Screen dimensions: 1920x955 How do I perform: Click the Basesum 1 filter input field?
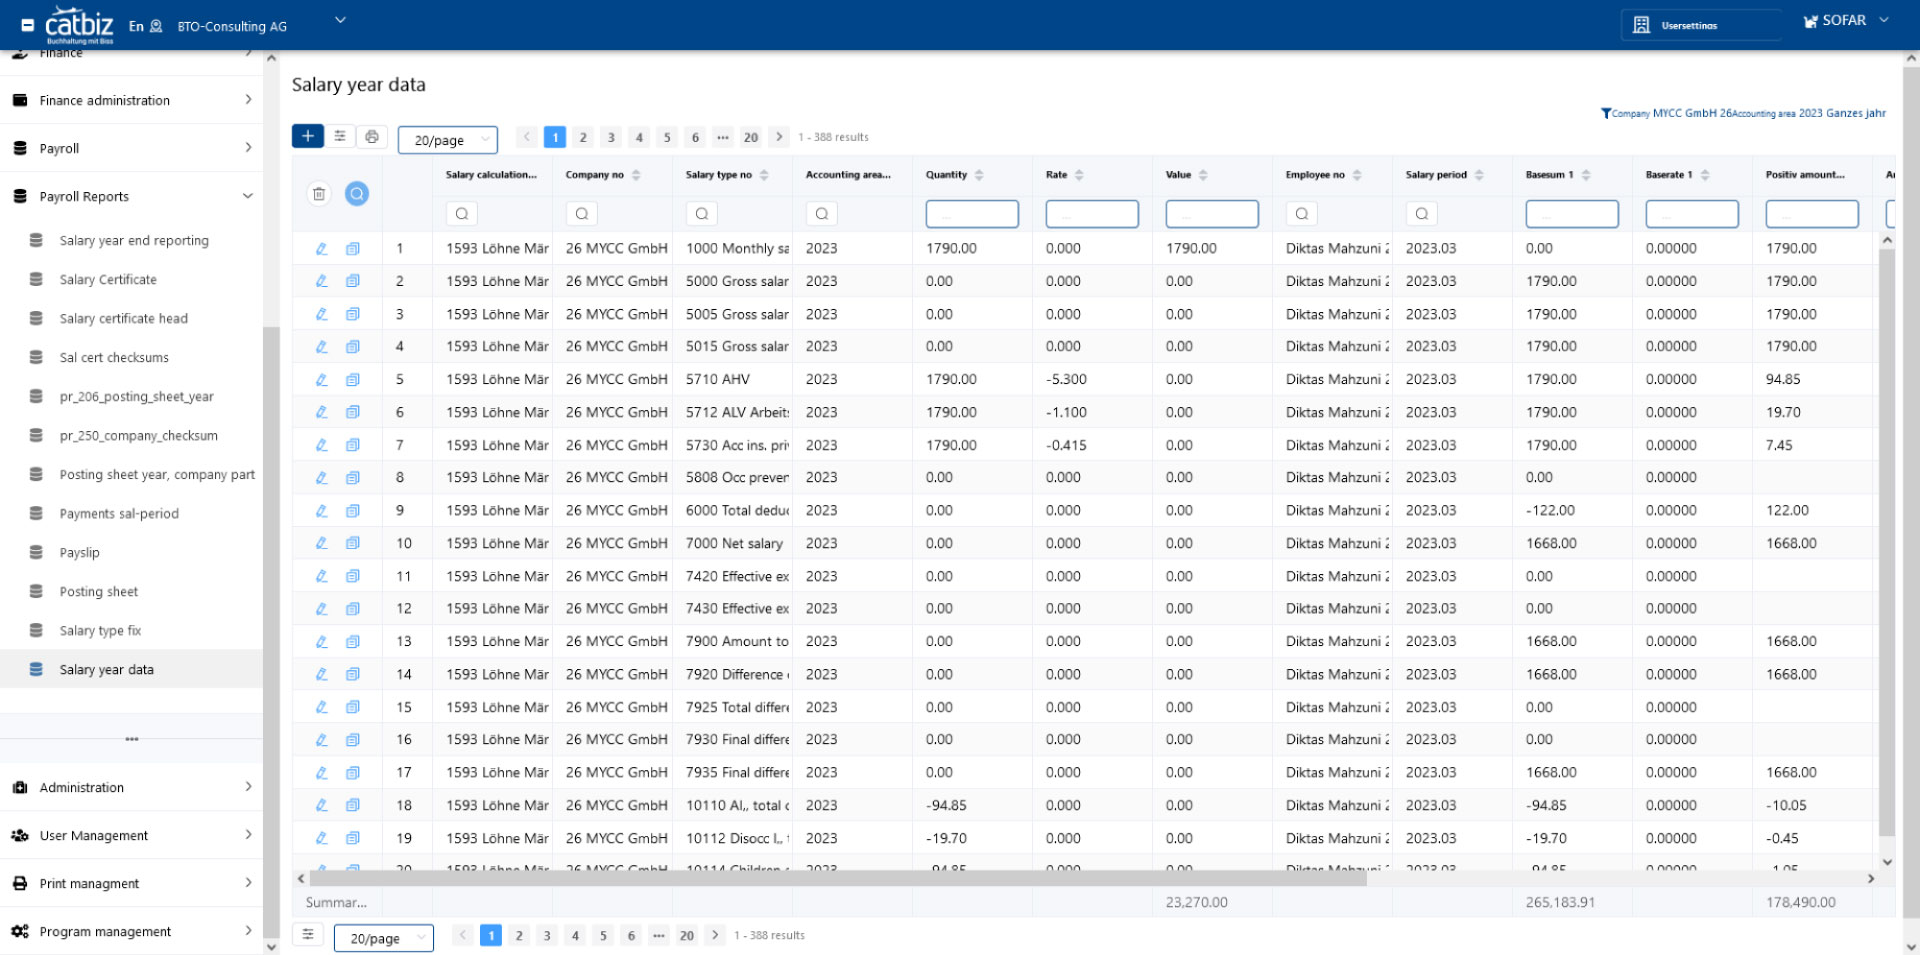pyautogui.click(x=1572, y=214)
